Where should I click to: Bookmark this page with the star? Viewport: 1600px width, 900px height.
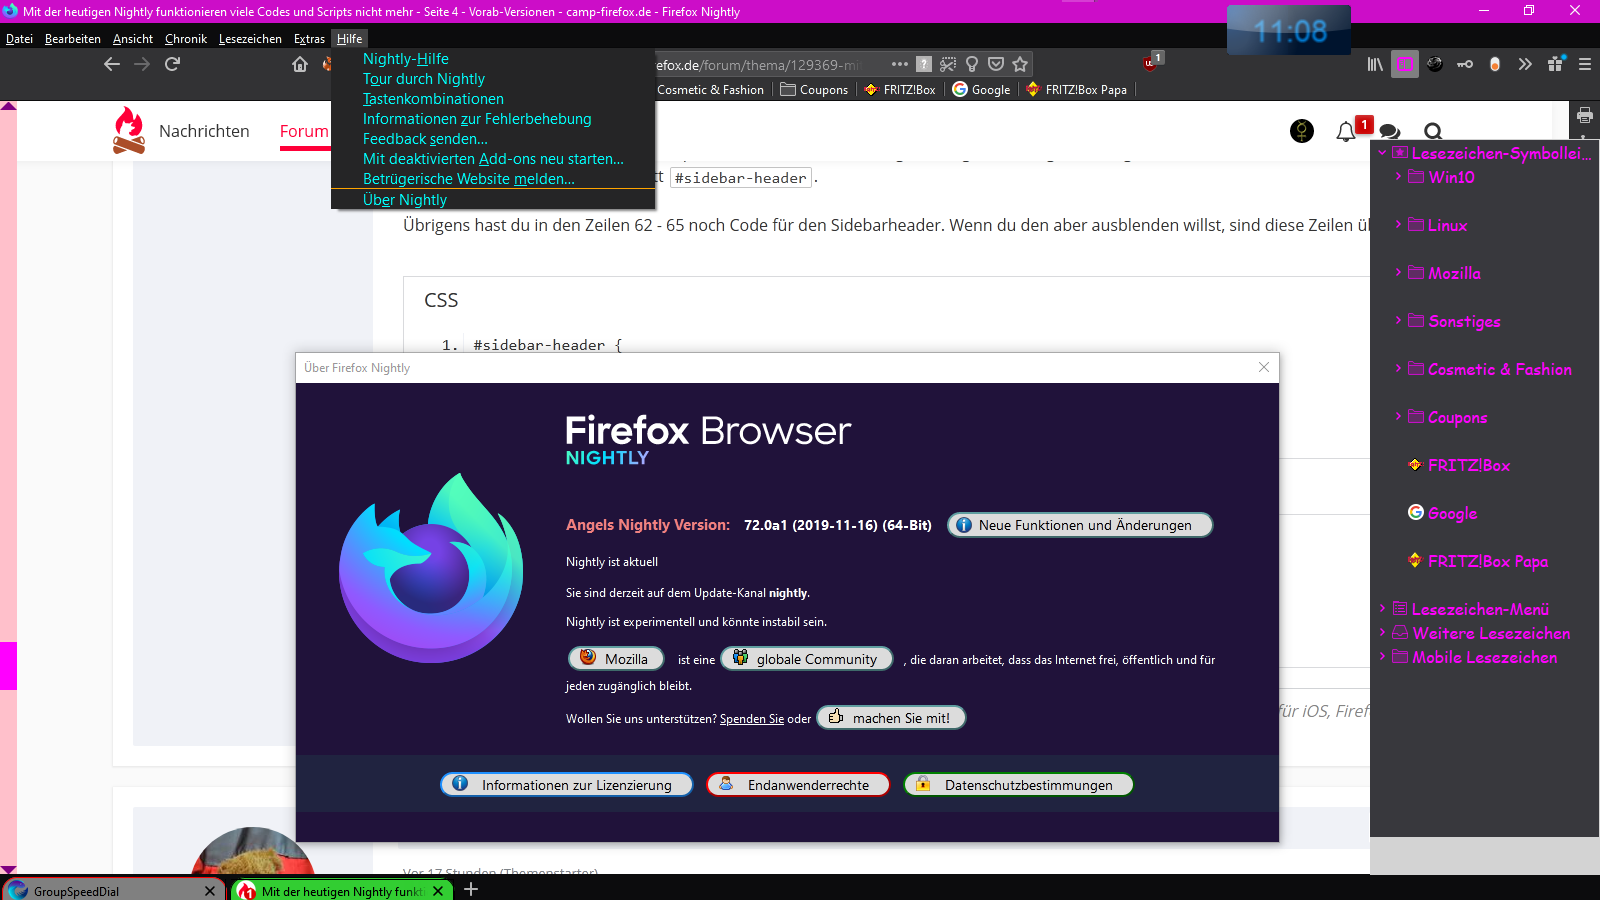click(1020, 64)
